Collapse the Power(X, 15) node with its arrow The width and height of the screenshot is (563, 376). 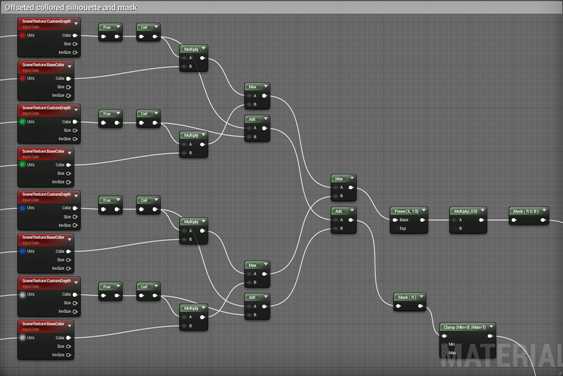424,210
